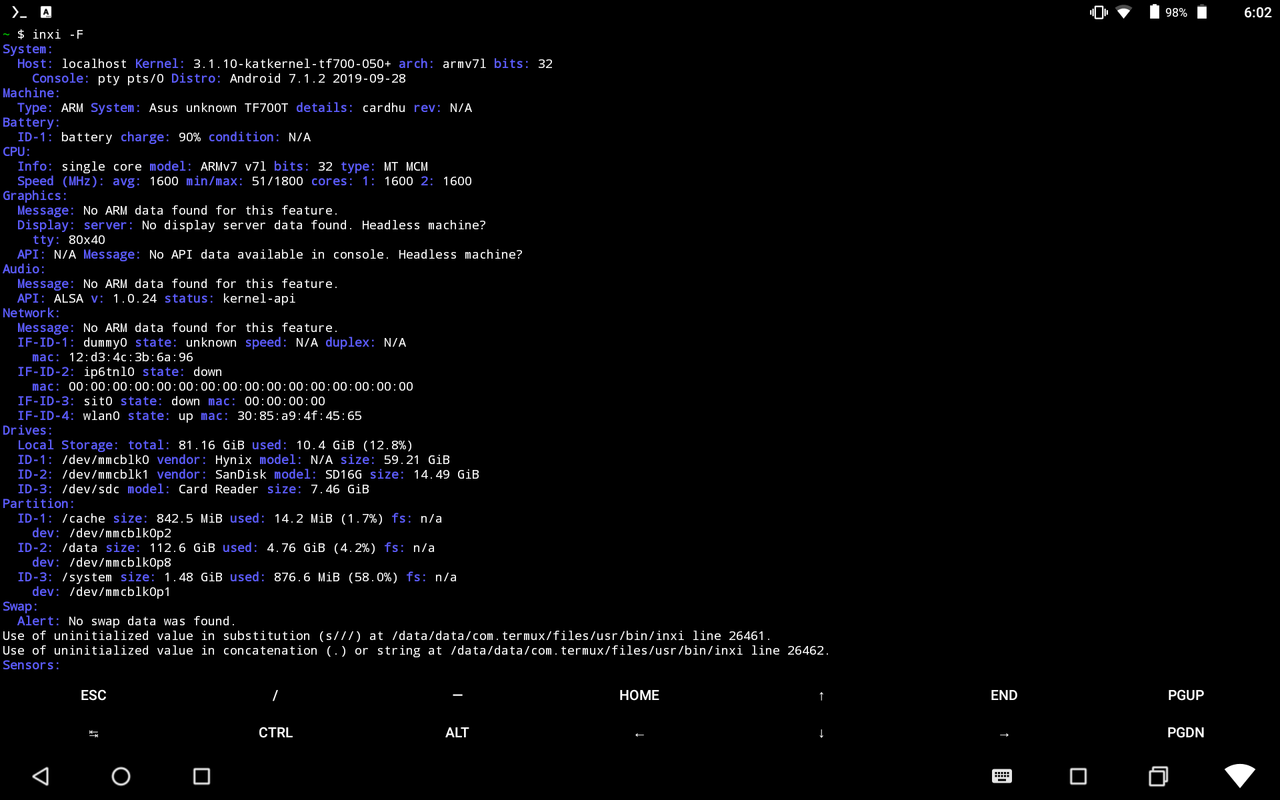Click 'sit0' interface name
1280x800 pixels.
[x=98, y=401]
